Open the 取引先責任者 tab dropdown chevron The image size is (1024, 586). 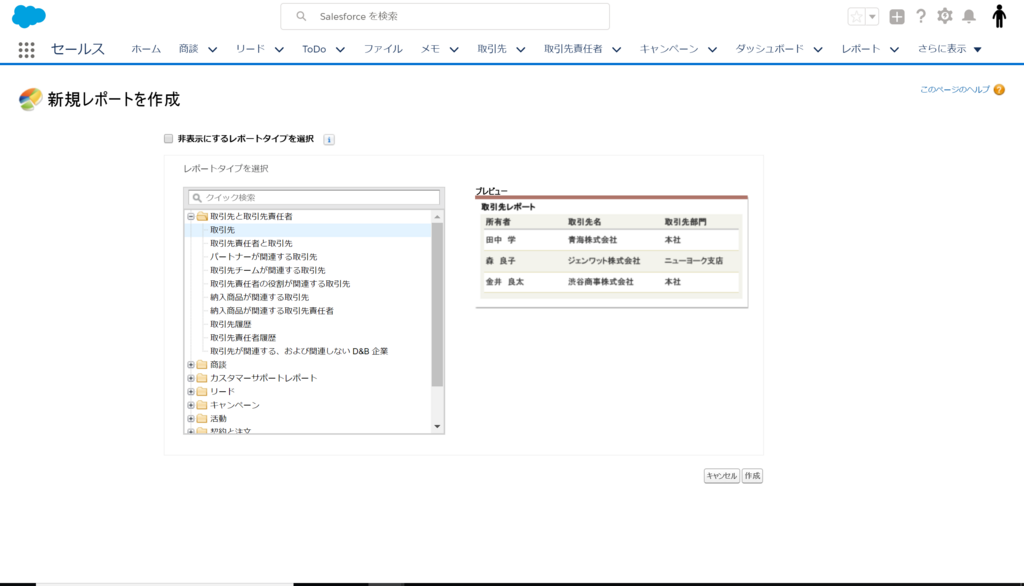[x=616, y=50]
